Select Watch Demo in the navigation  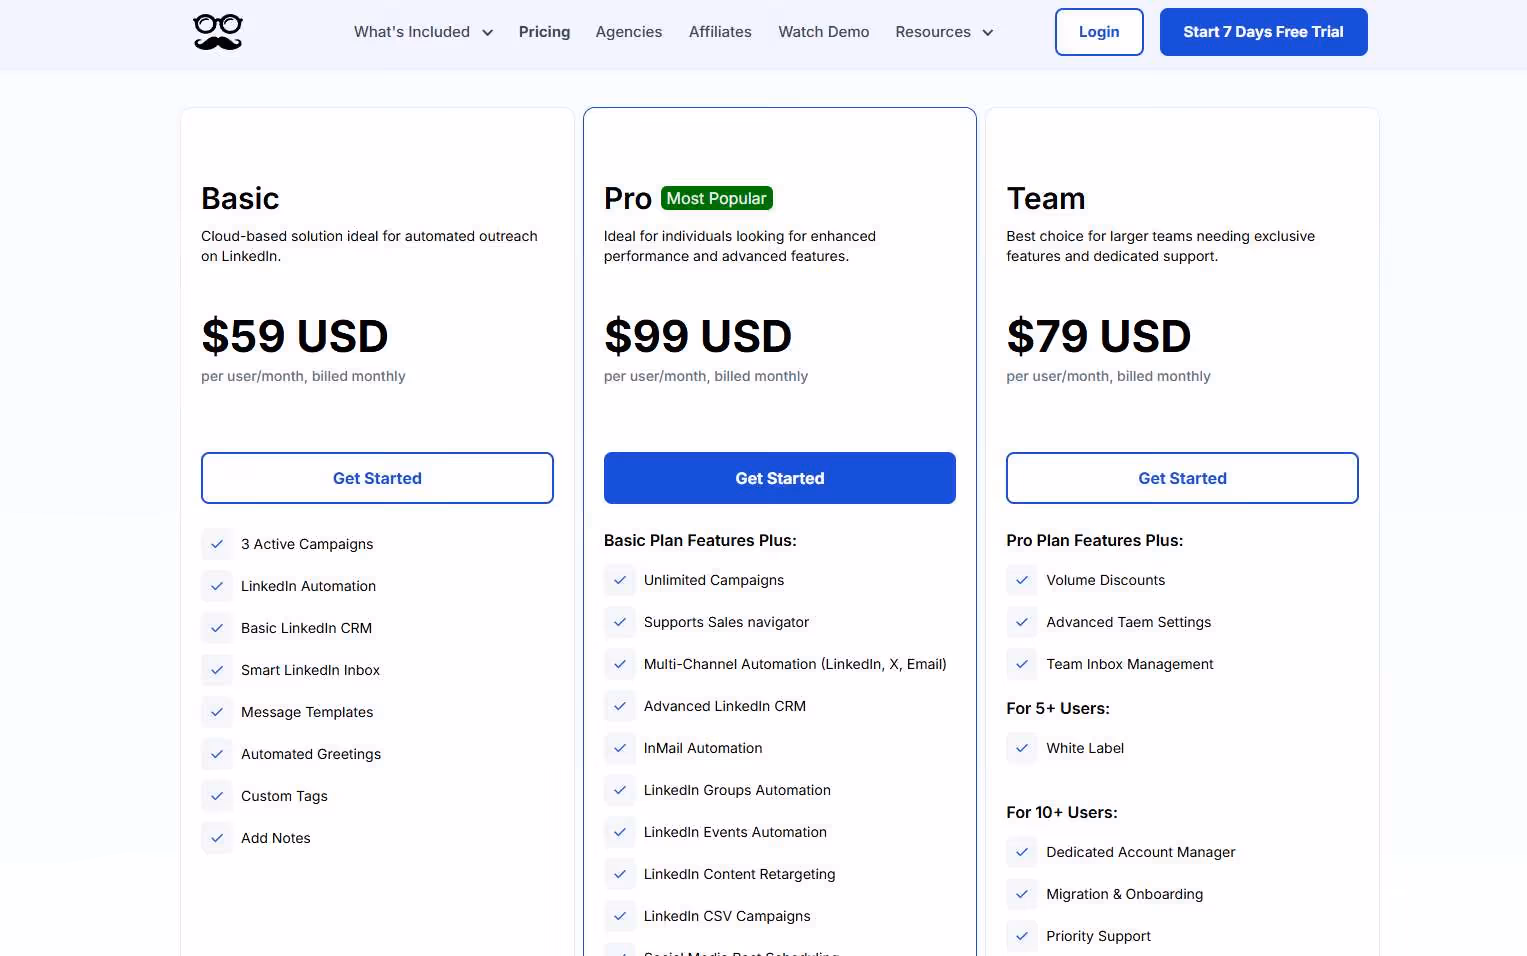(x=824, y=32)
